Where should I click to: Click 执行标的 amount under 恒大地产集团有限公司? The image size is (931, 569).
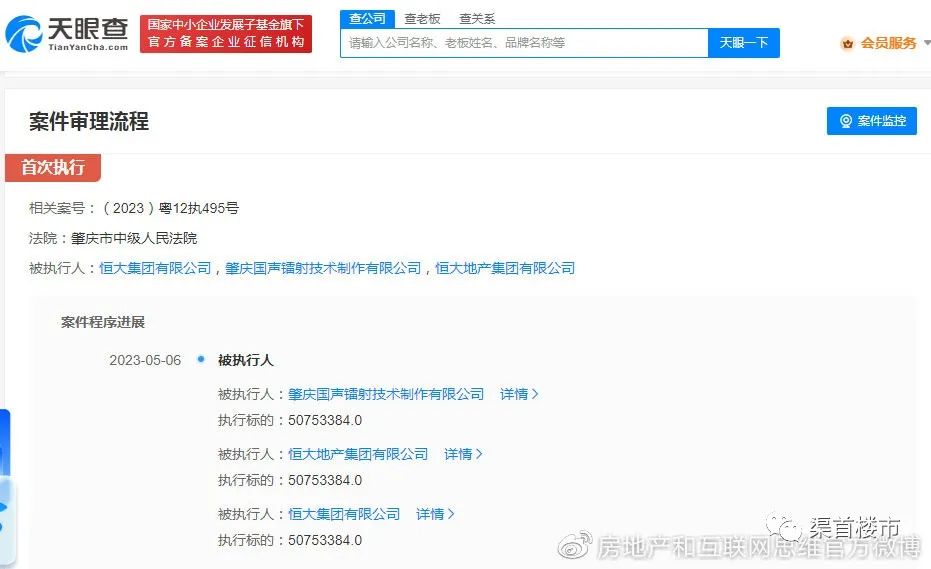tap(325, 481)
